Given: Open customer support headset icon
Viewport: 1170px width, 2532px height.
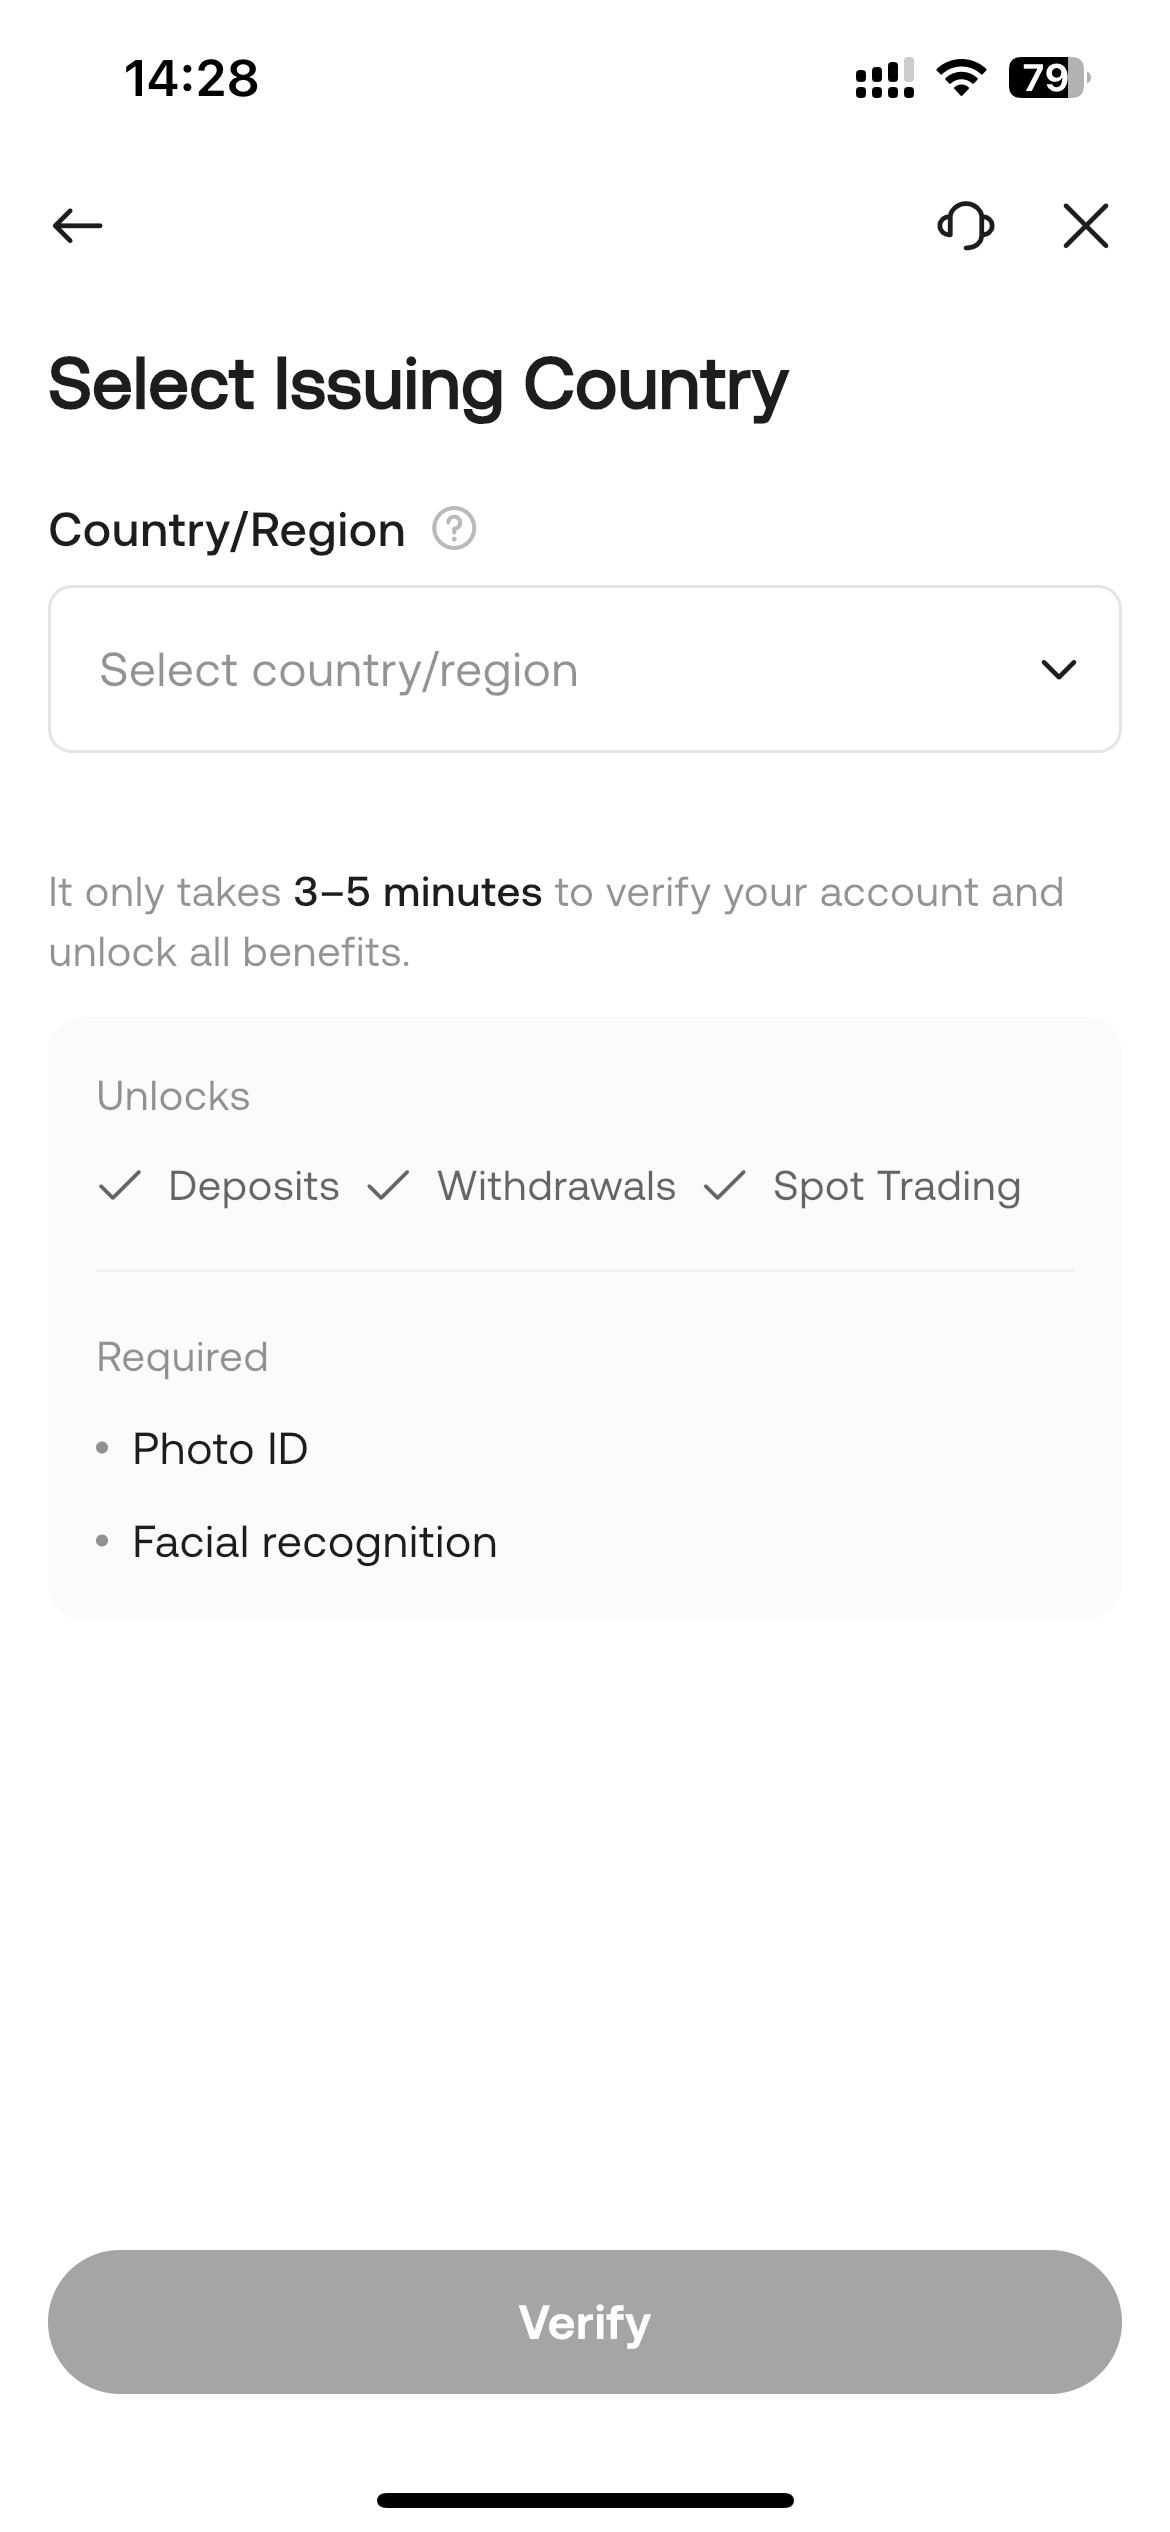Looking at the screenshot, I should pyautogui.click(x=965, y=225).
